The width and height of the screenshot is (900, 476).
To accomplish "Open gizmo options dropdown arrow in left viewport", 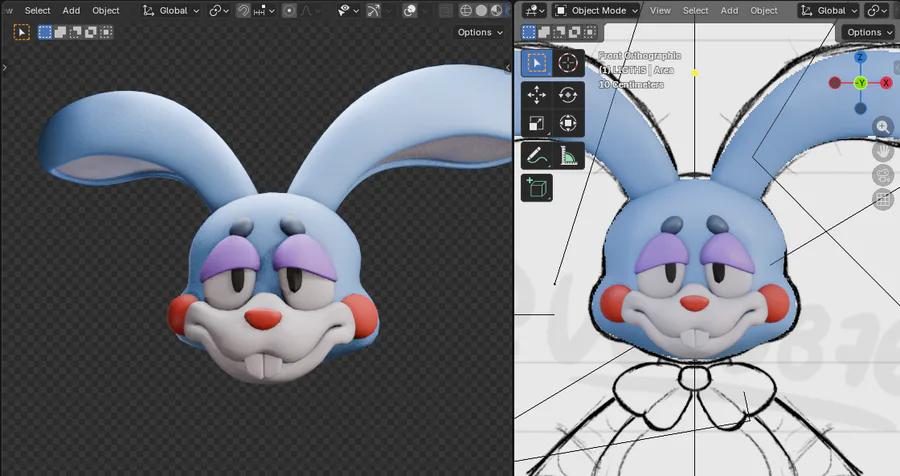I will (389, 10).
